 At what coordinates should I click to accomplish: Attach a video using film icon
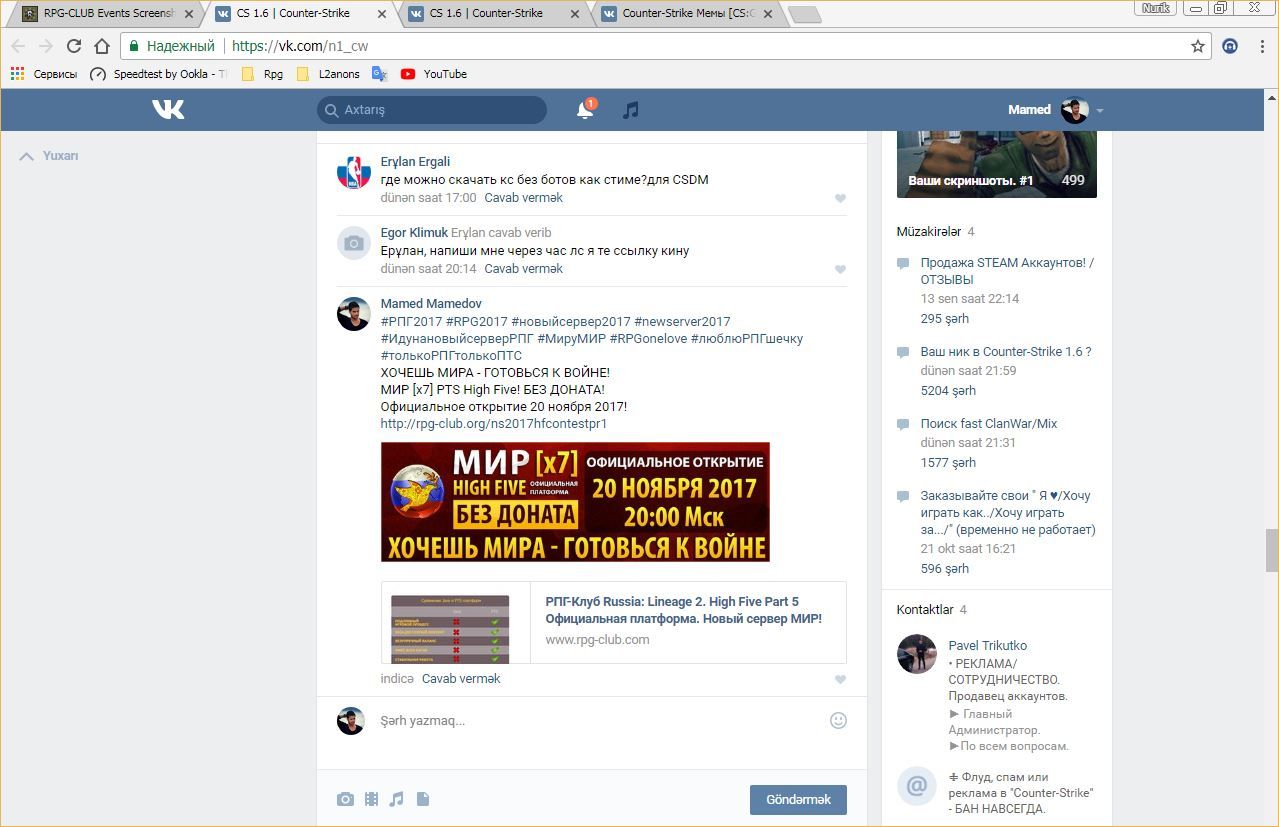(371, 799)
